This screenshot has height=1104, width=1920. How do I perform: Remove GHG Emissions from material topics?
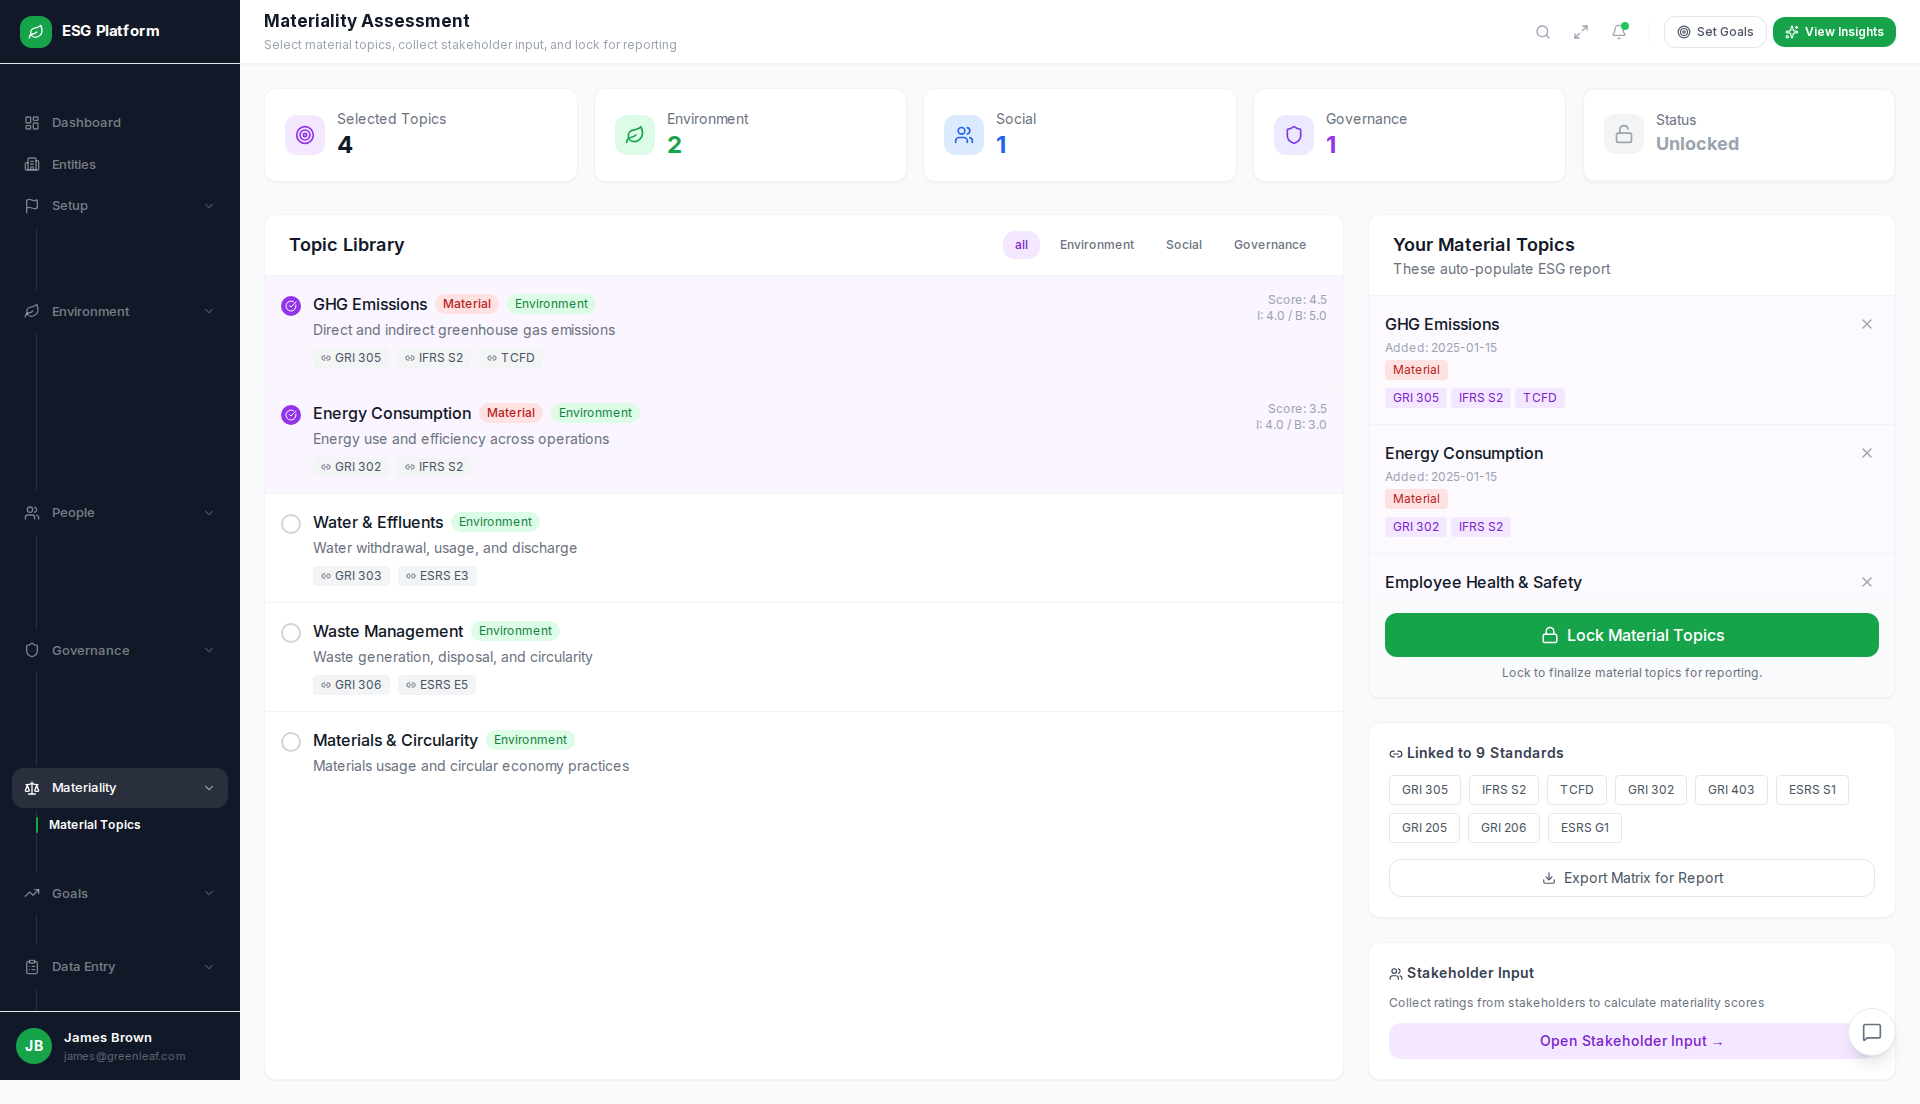(x=1867, y=324)
